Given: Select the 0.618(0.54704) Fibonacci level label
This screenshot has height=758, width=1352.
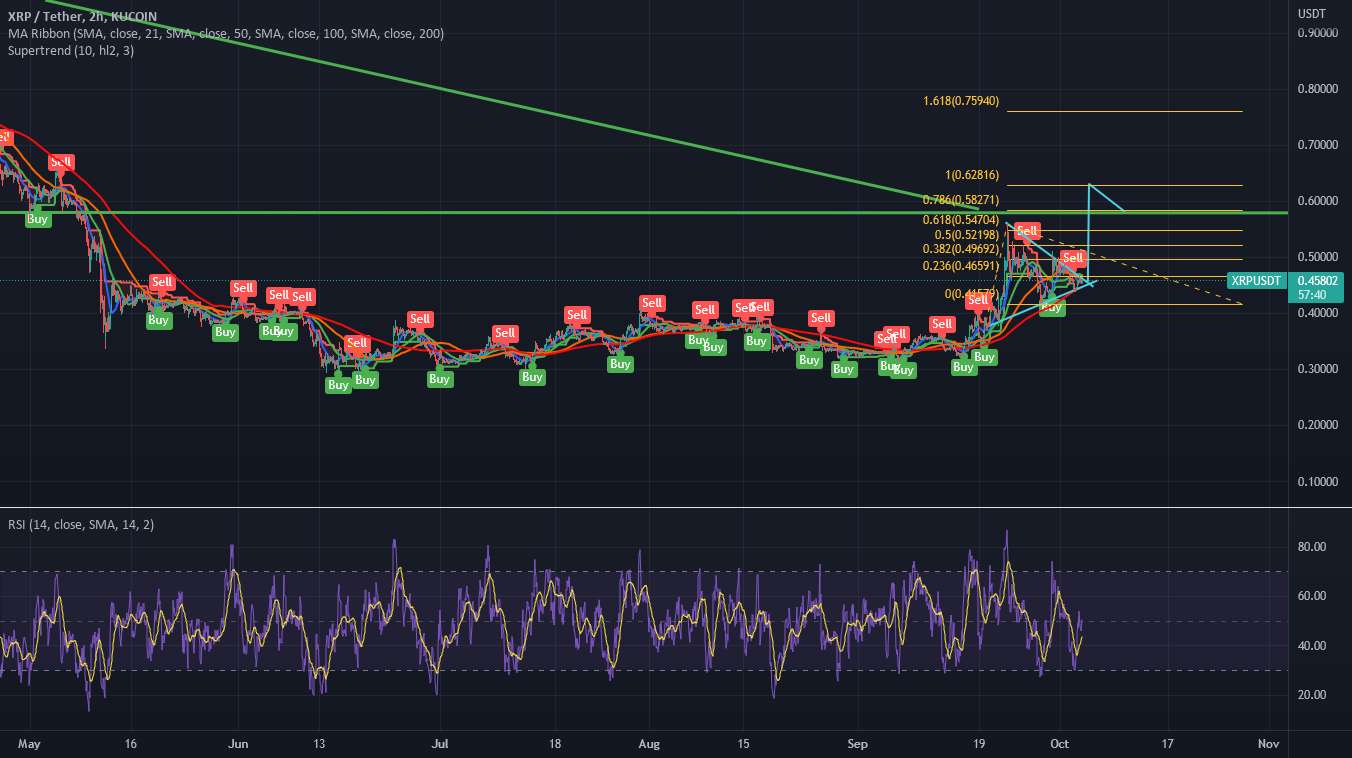Looking at the screenshot, I should (961, 218).
